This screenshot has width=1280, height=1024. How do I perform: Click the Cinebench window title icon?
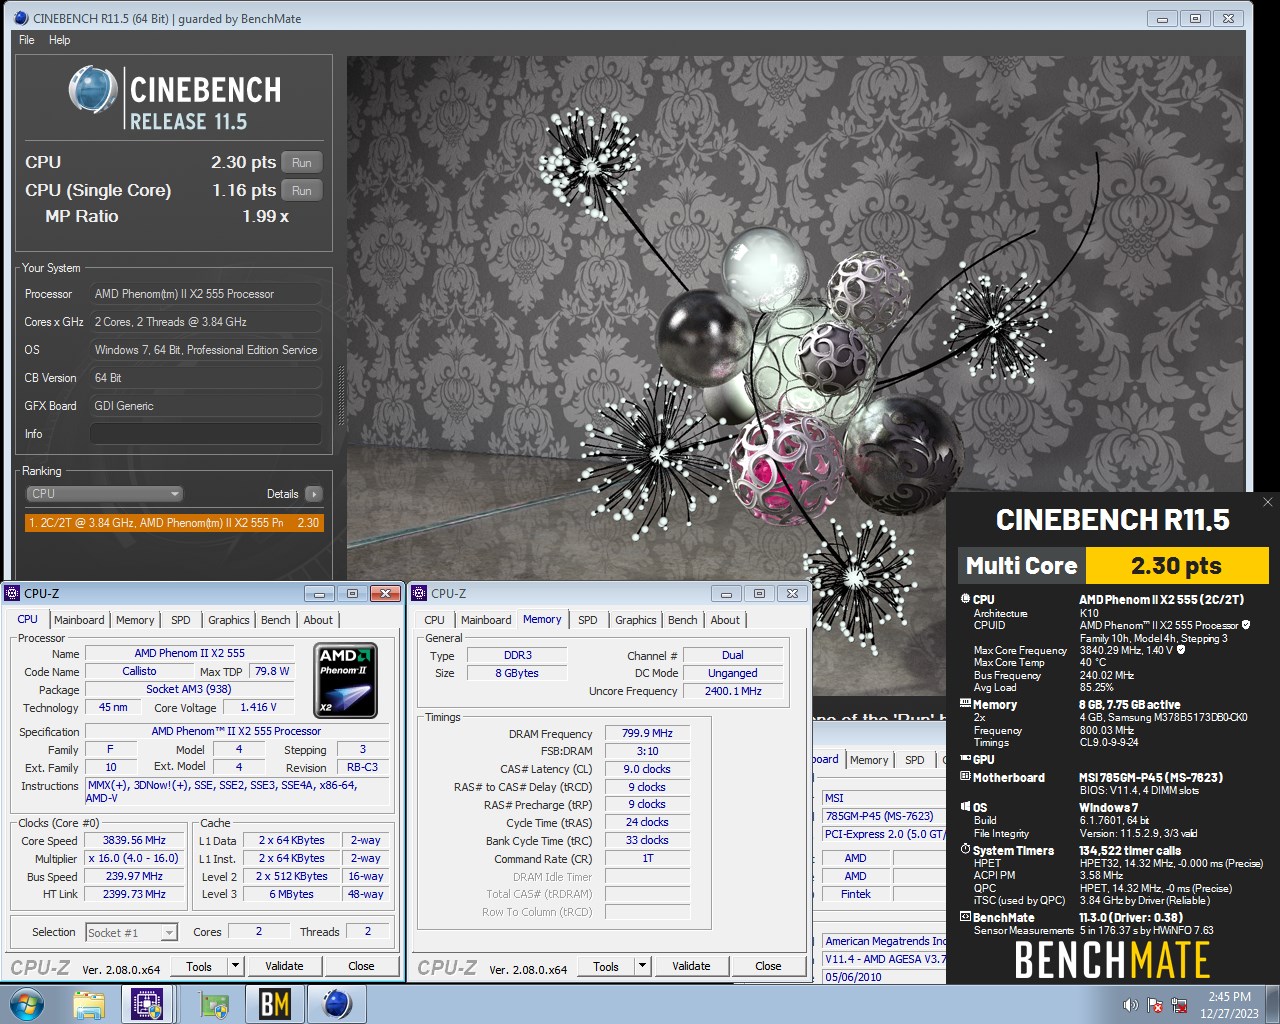pyautogui.click(x=22, y=18)
